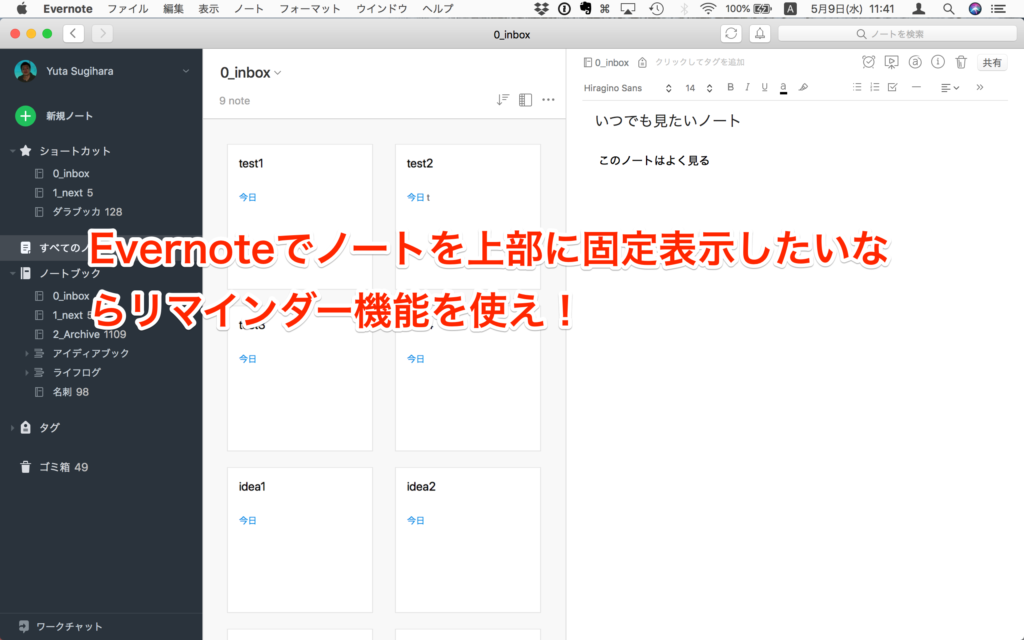
Task: Collapse the ショートカット section
Action: pyautogui.click(x=12, y=152)
